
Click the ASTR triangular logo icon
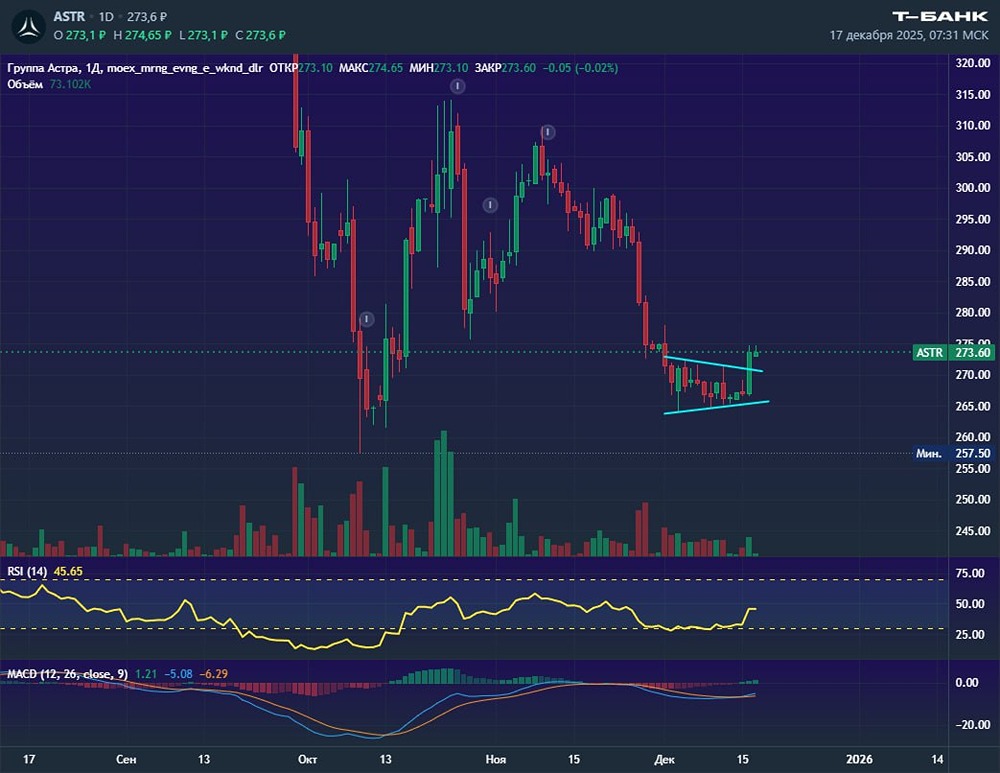28,27
